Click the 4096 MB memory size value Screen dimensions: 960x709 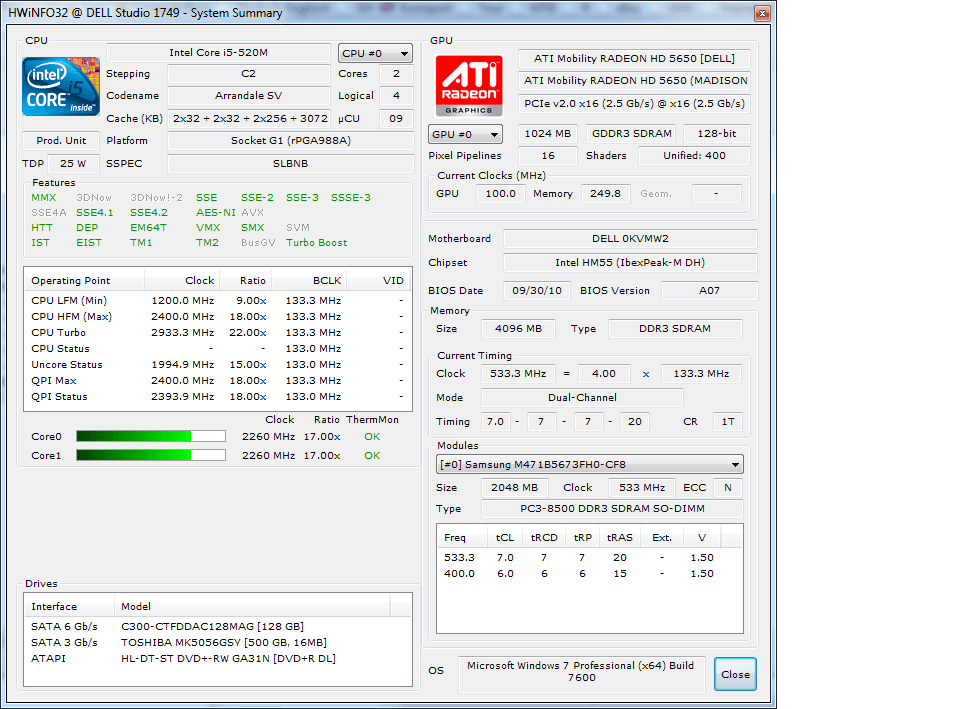[519, 328]
